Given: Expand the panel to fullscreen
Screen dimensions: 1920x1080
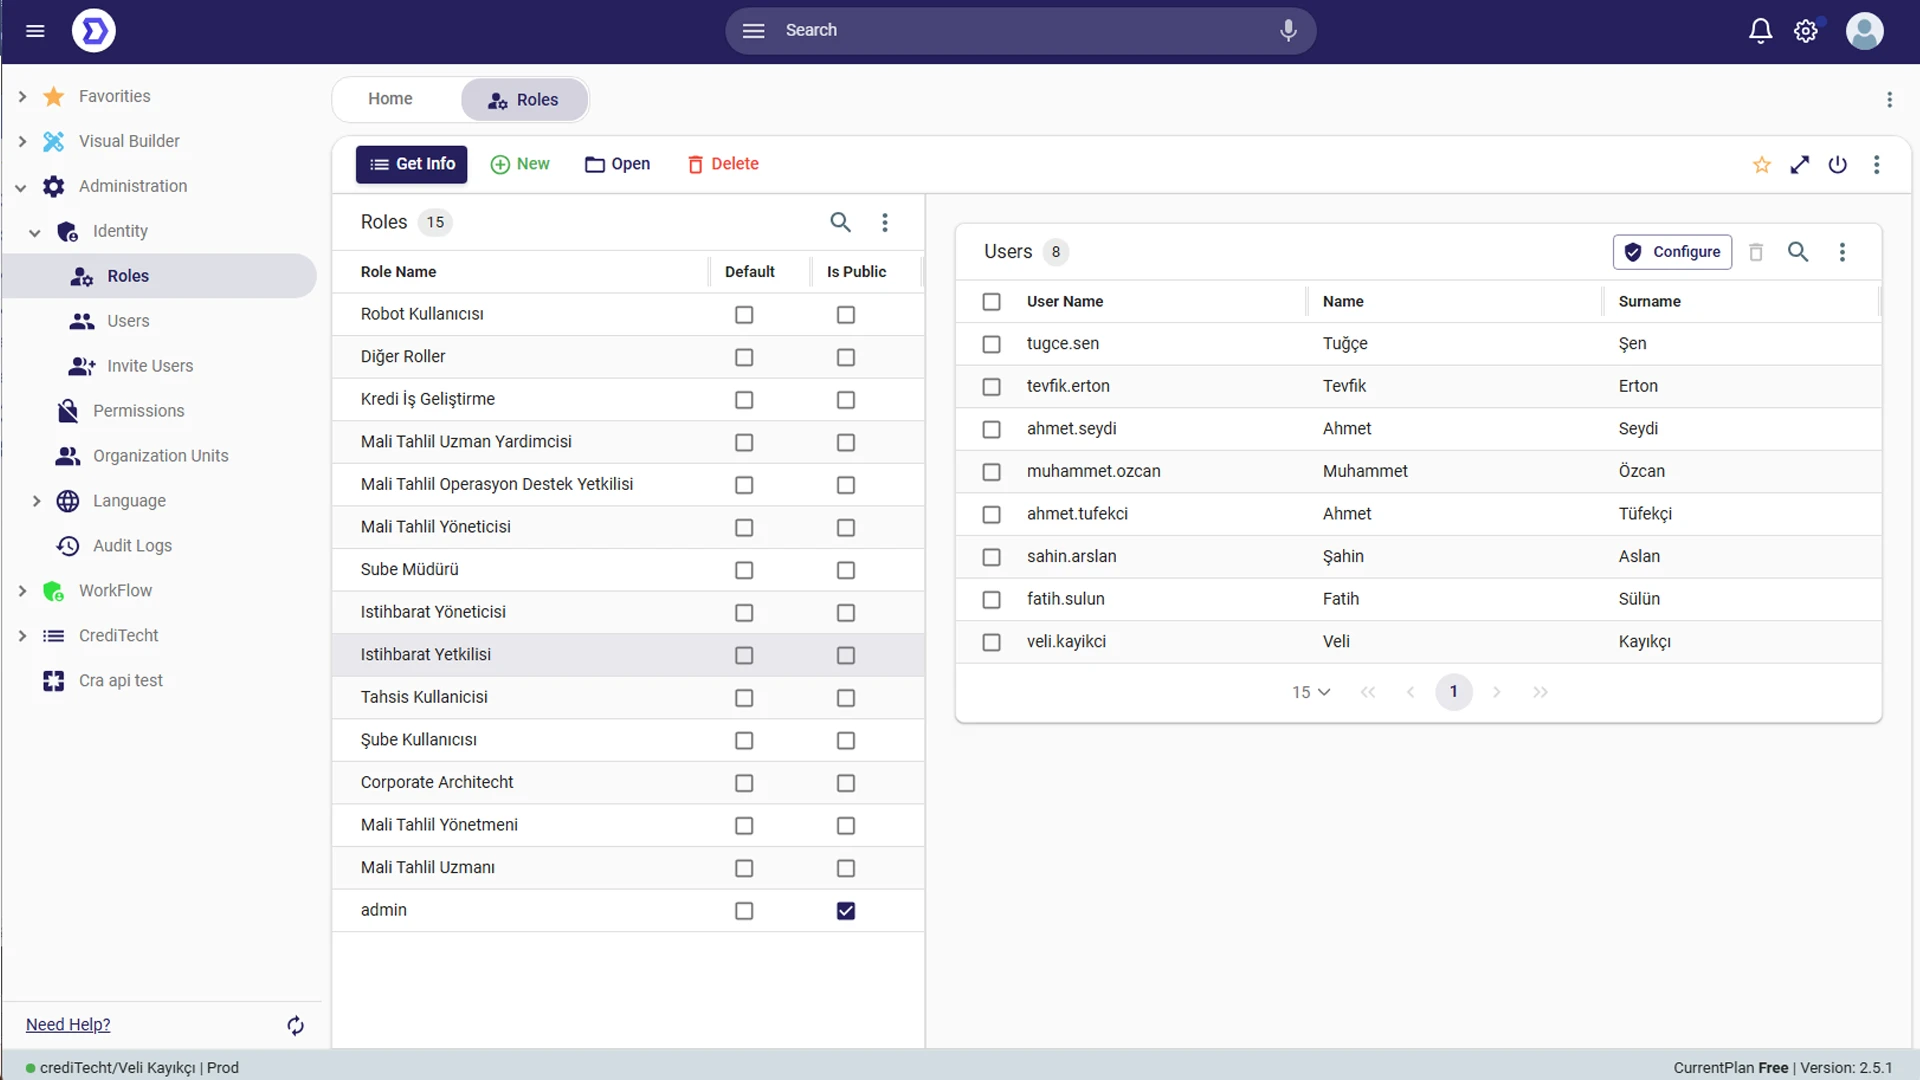Looking at the screenshot, I should tap(1799, 165).
